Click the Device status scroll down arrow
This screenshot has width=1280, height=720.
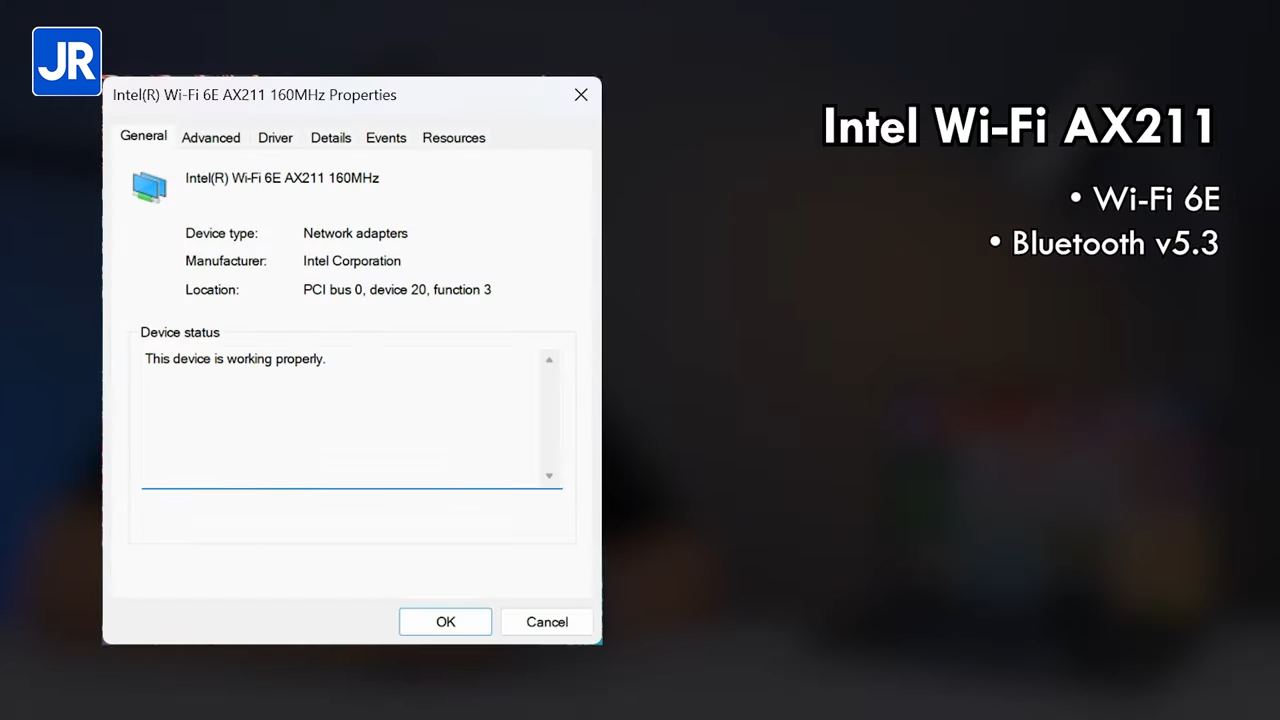549,476
